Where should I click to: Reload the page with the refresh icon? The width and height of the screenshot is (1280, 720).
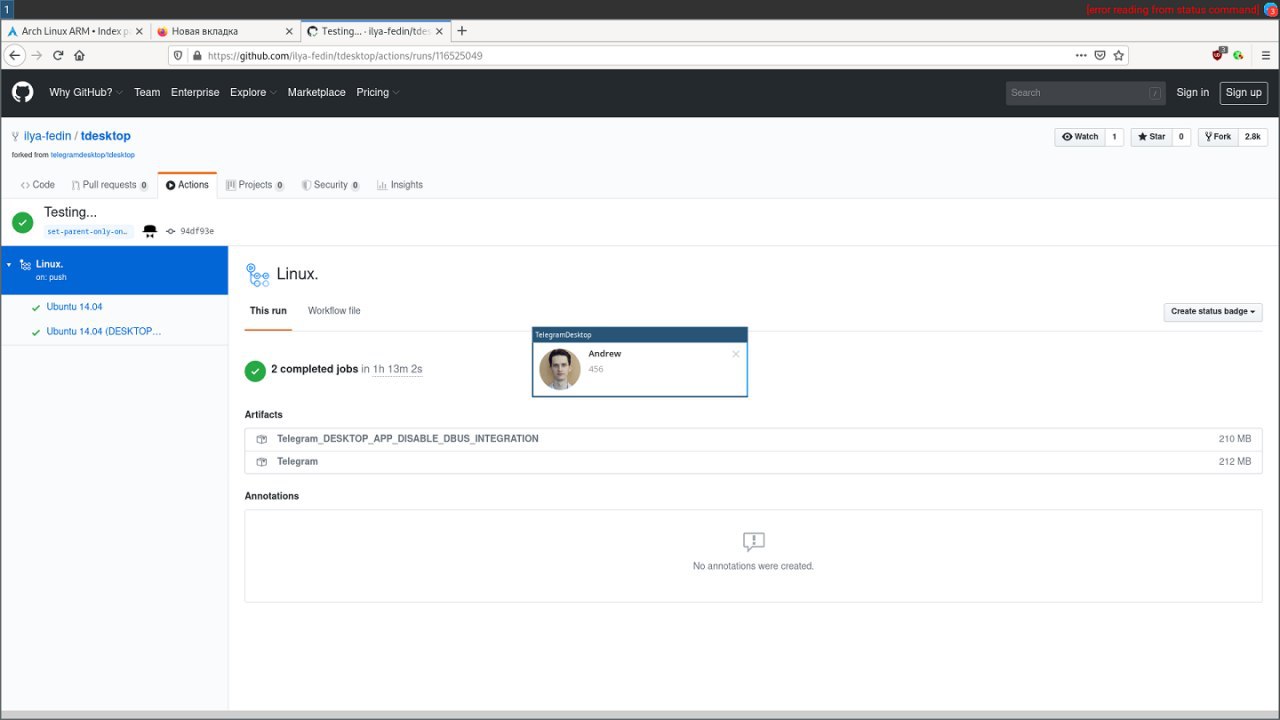pos(58,55)
